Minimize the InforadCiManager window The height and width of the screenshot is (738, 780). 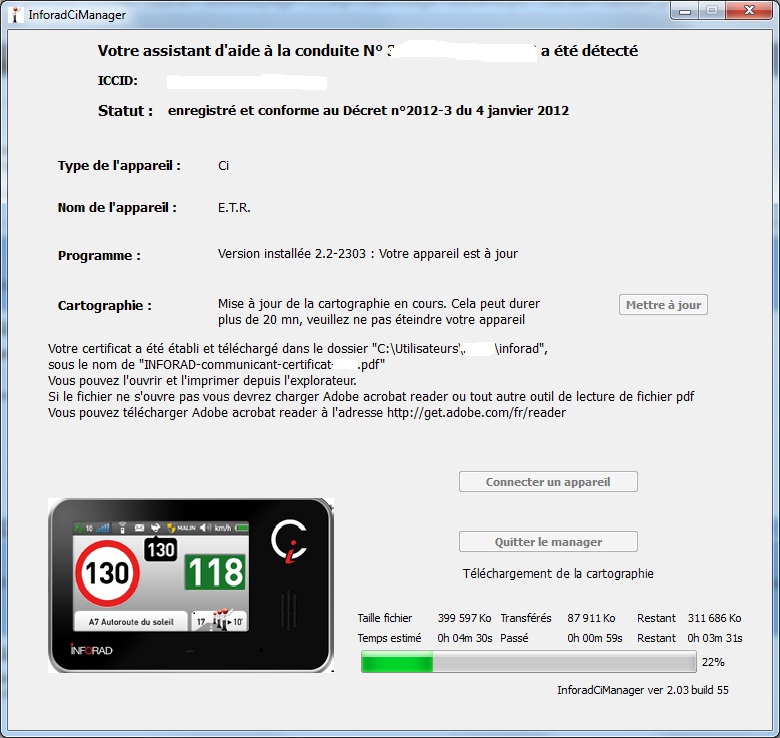685,10
